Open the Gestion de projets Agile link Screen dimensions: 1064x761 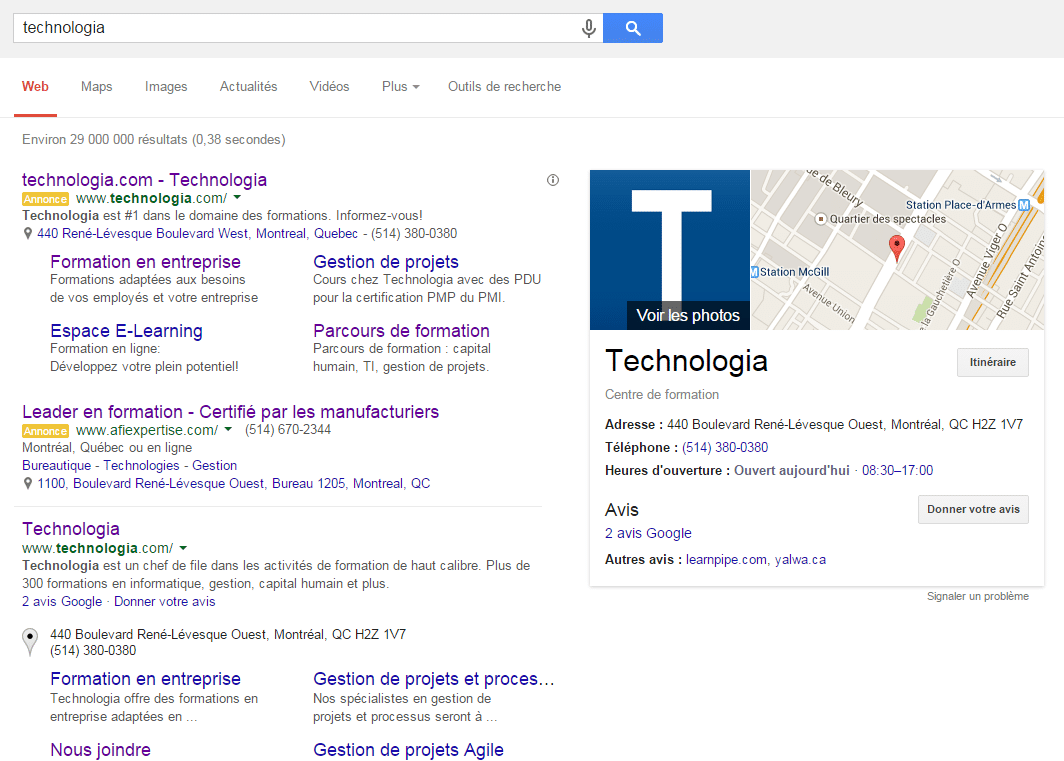click(x=408, y=750)
